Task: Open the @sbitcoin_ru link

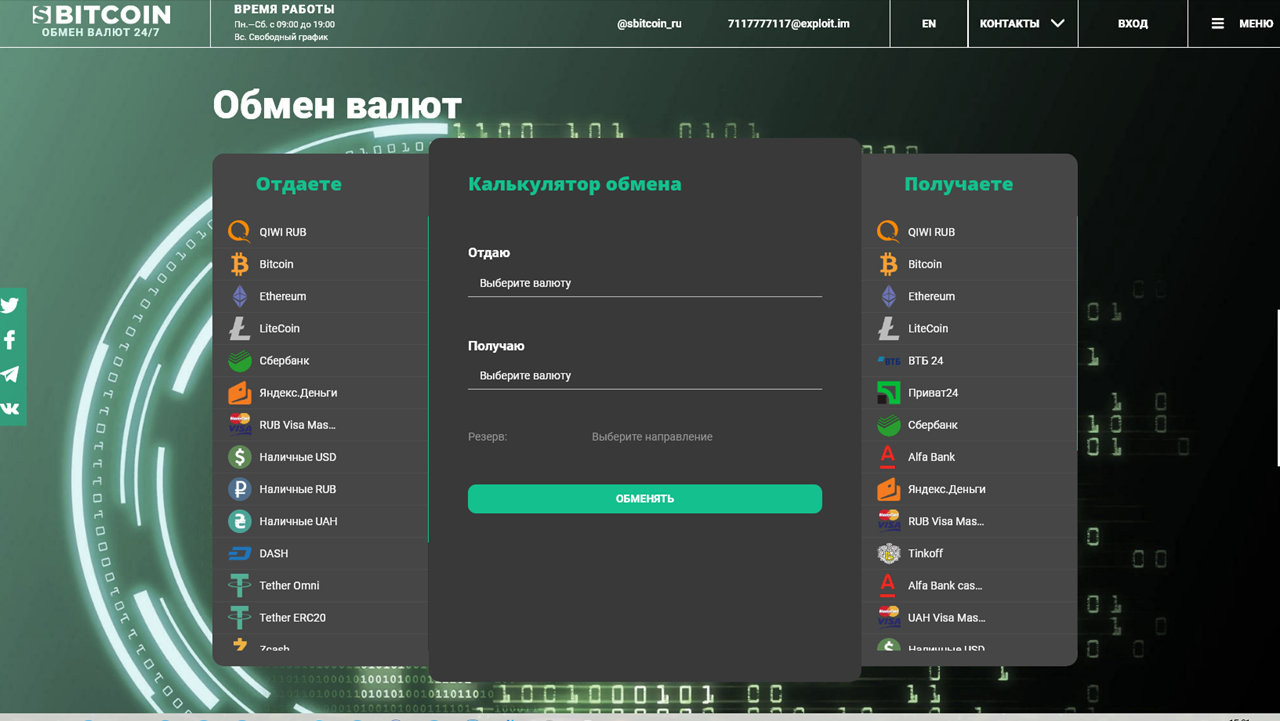Action: (649, 23)
